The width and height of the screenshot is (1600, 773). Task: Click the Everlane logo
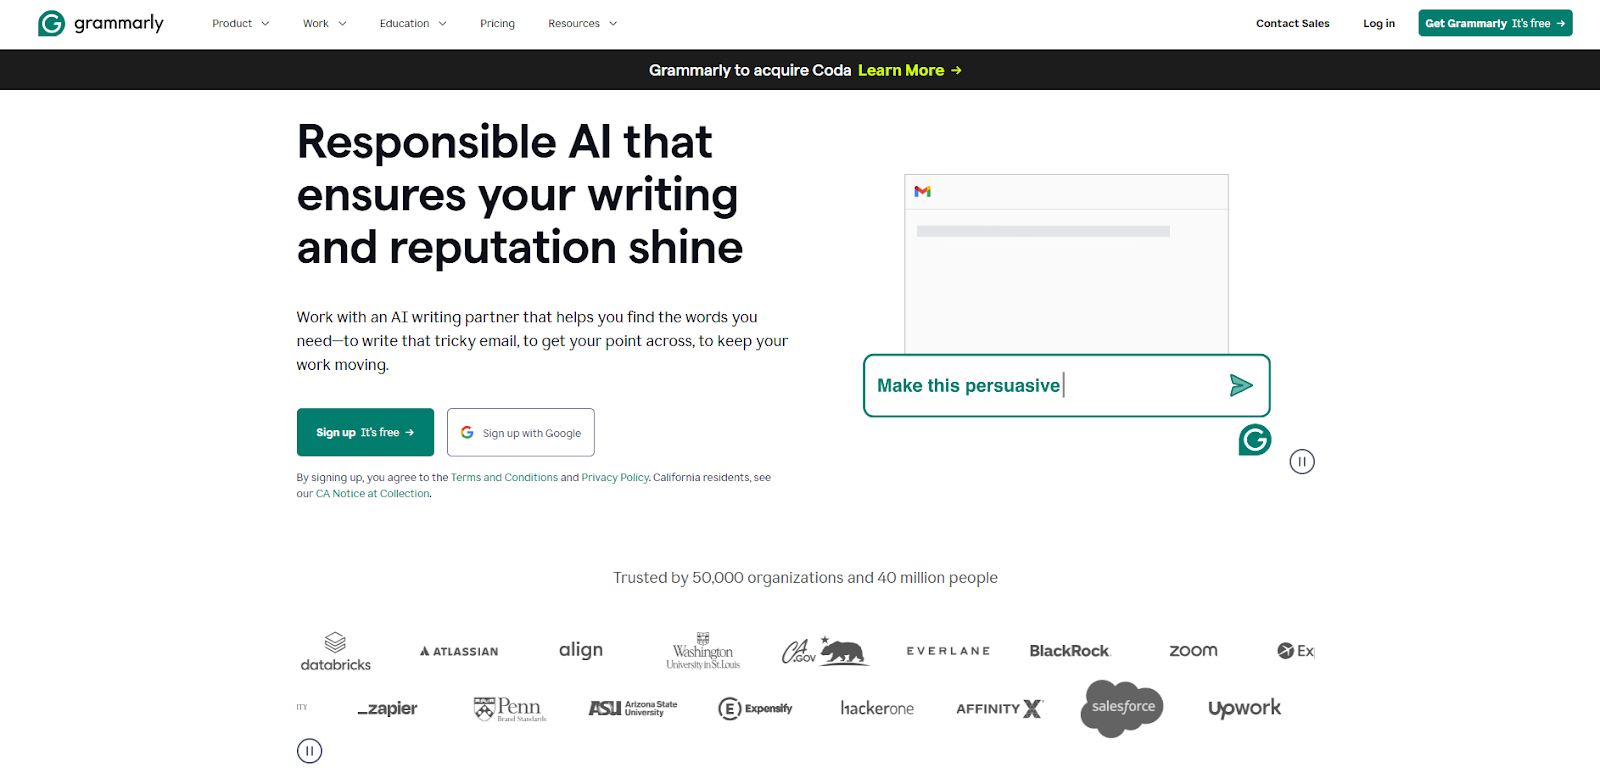point(948,651)
